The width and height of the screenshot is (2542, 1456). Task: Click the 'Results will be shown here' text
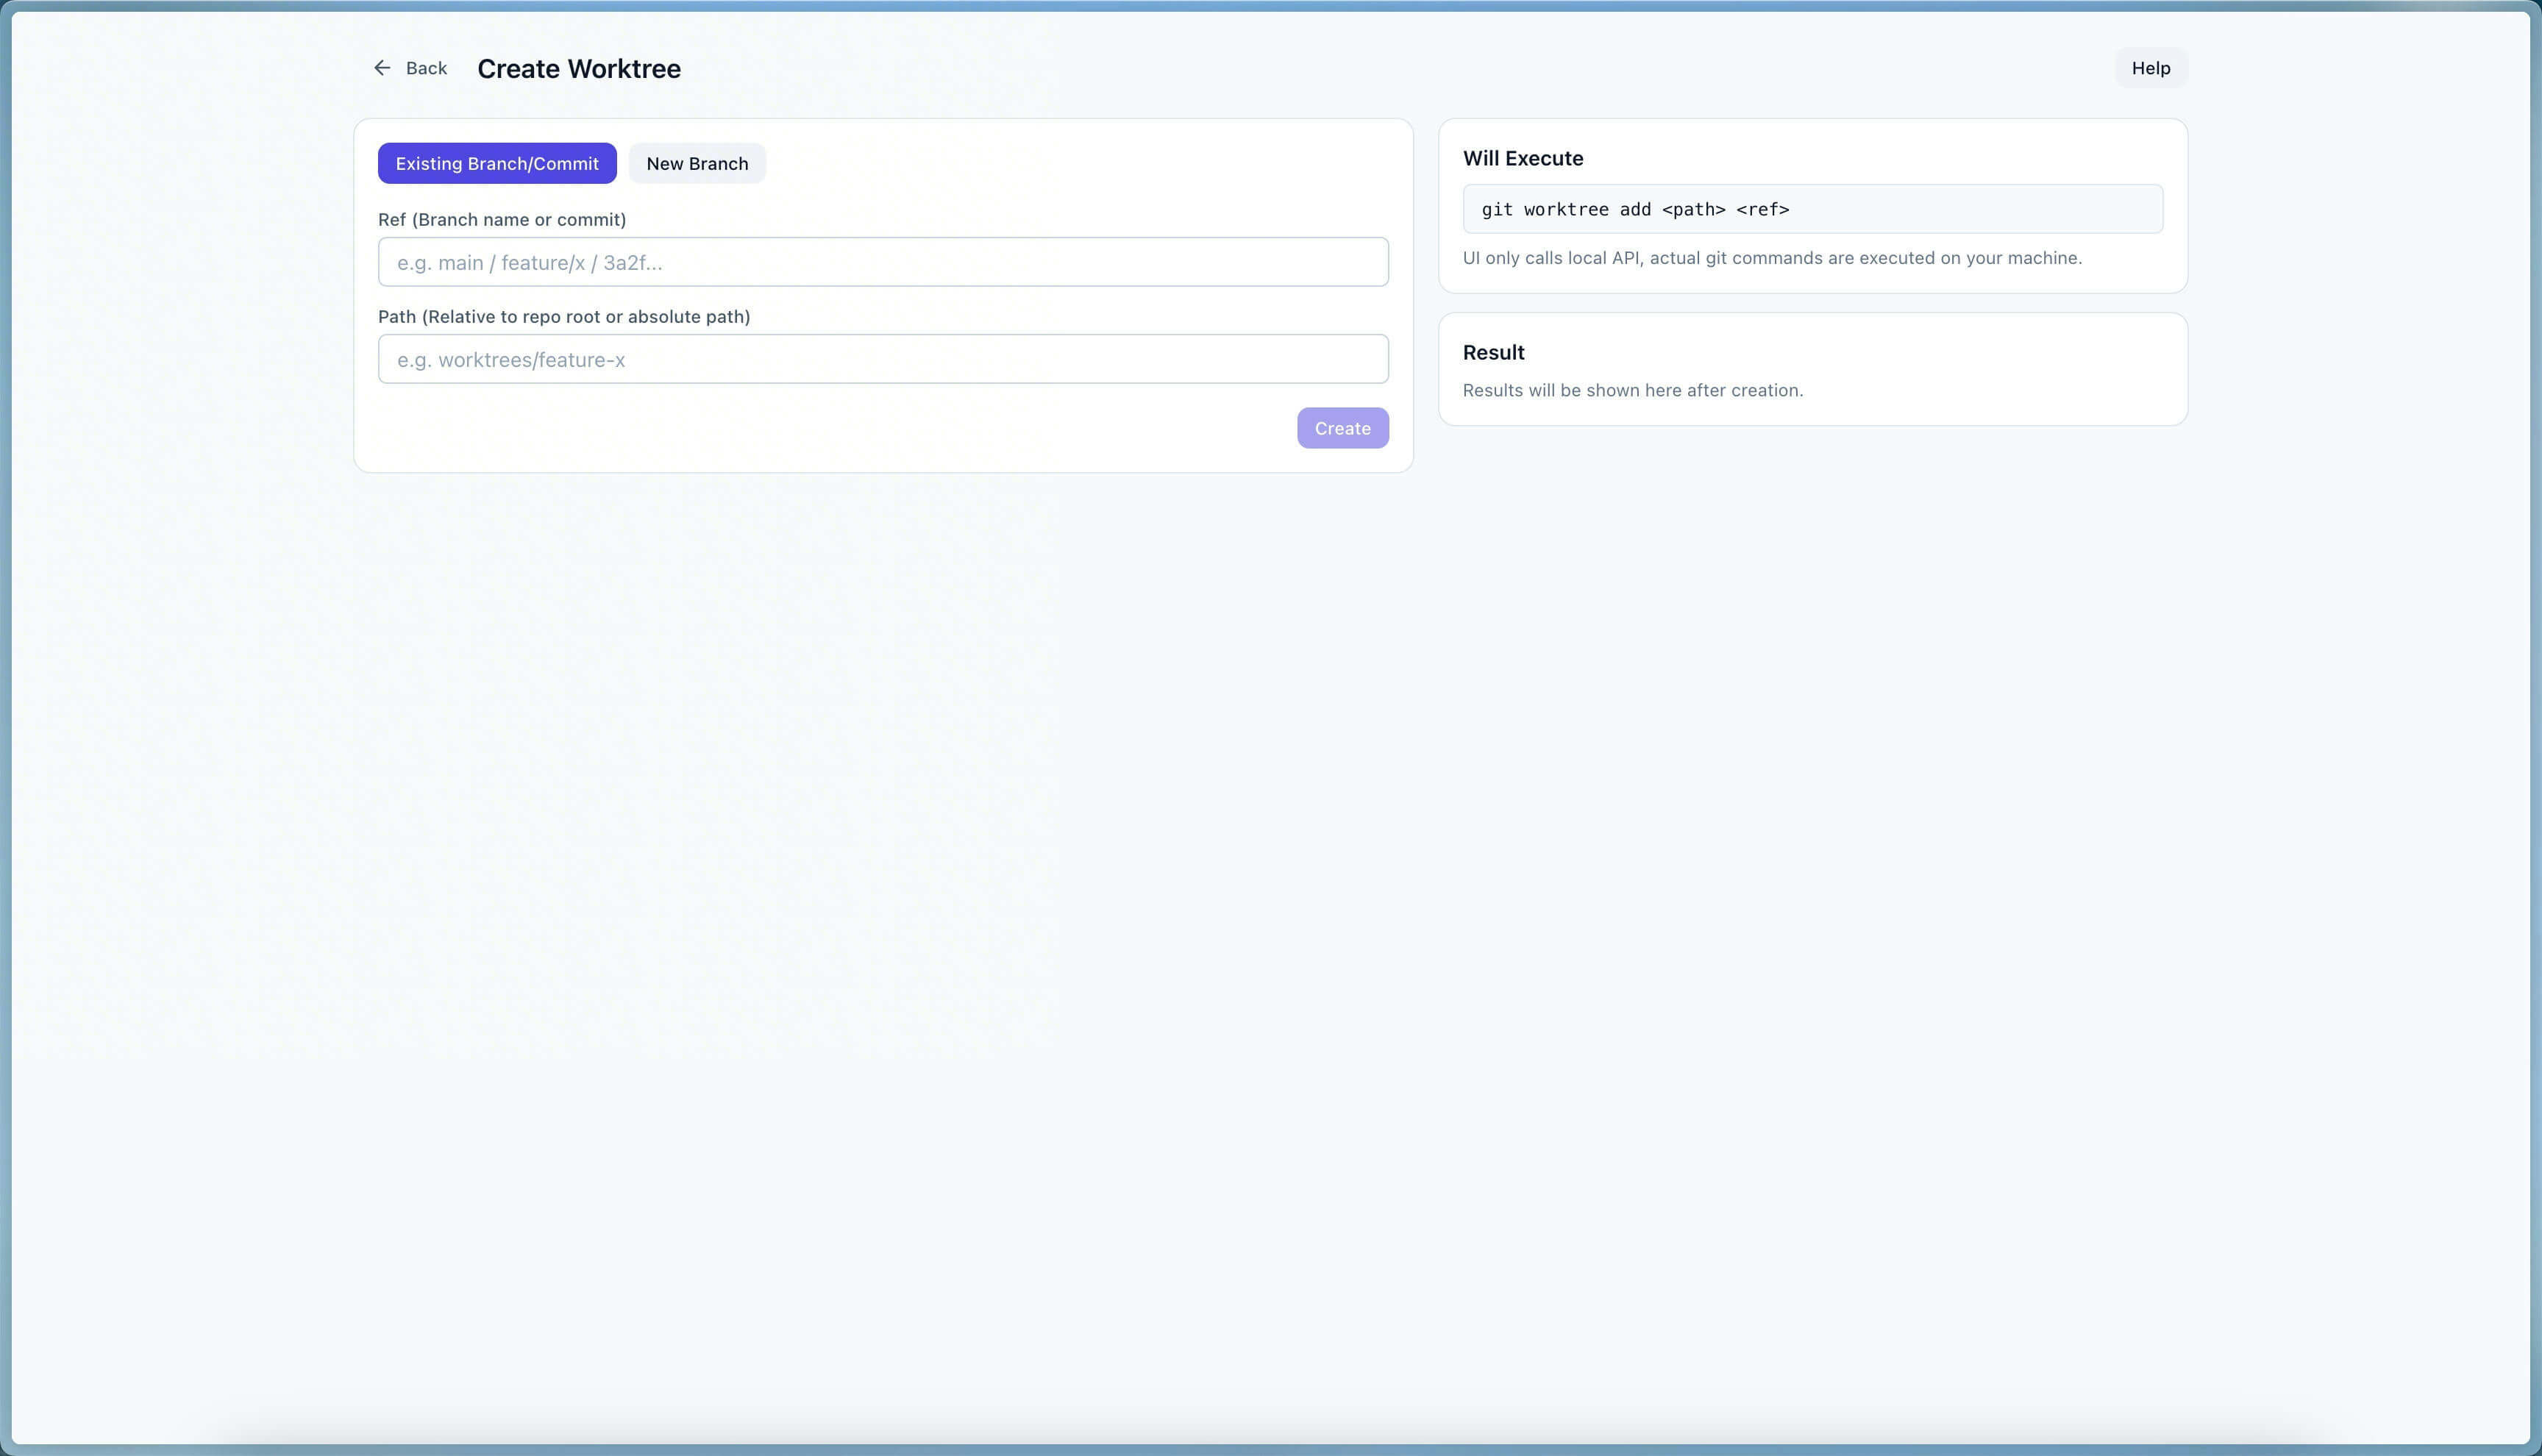(x=1632, y=390)
